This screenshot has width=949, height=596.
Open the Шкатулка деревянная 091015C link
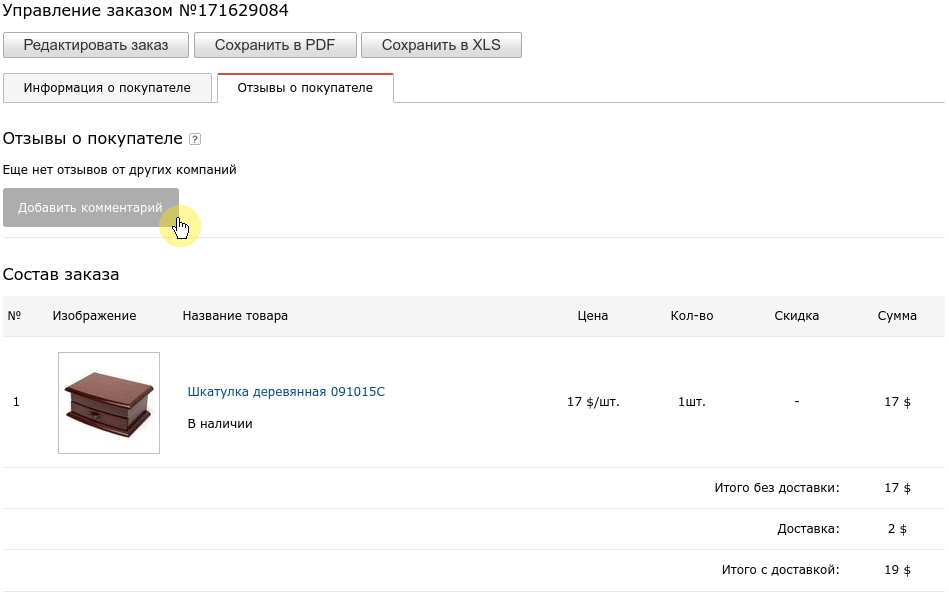(x=286, y=392)
